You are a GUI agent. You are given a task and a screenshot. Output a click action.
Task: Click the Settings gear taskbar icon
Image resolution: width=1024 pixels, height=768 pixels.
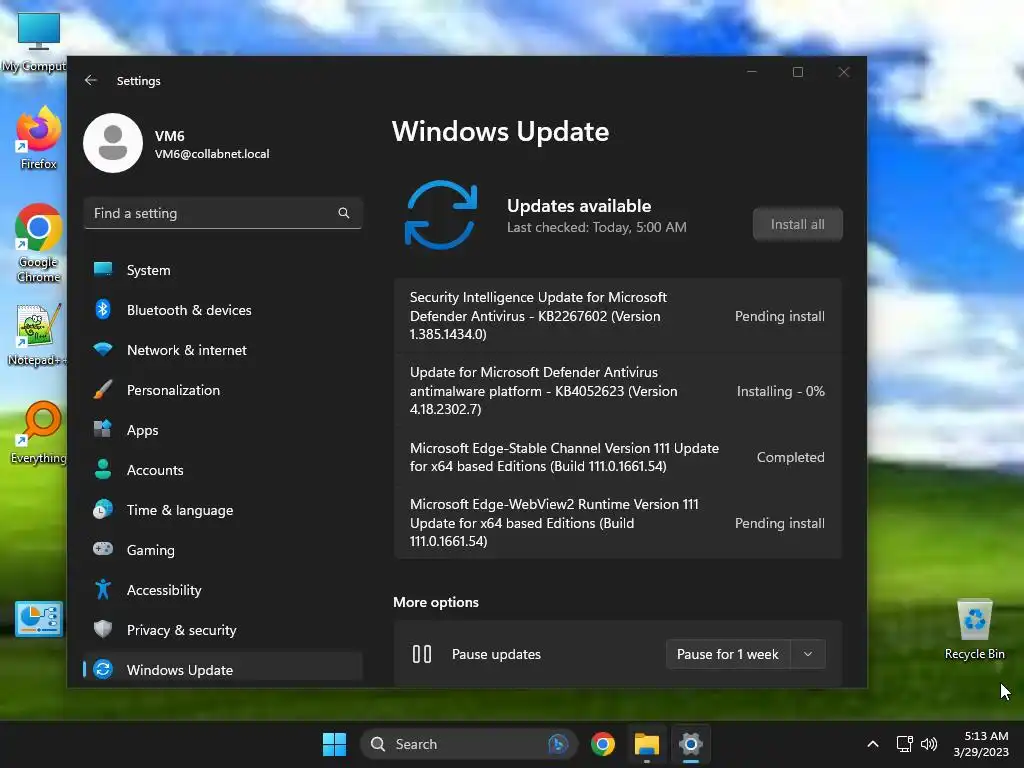tap(690, 744)
